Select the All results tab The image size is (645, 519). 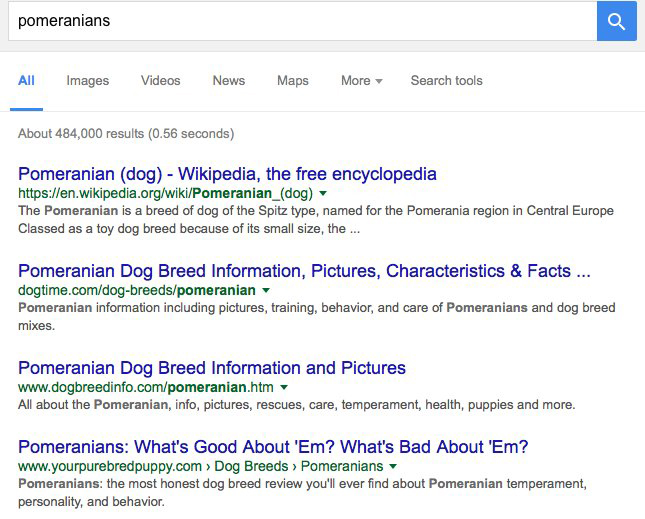tap(26, 81)
